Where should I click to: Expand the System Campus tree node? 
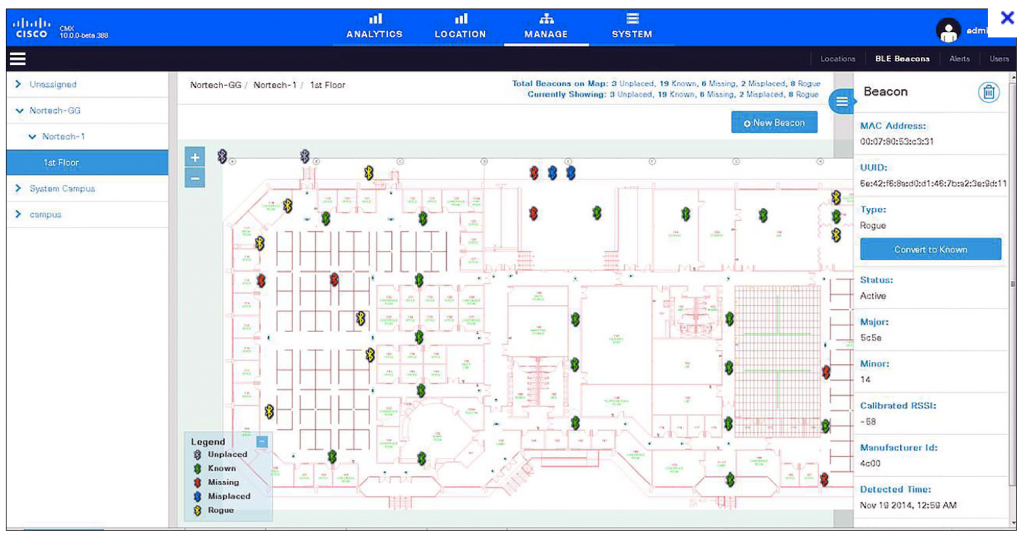point(19,189)
